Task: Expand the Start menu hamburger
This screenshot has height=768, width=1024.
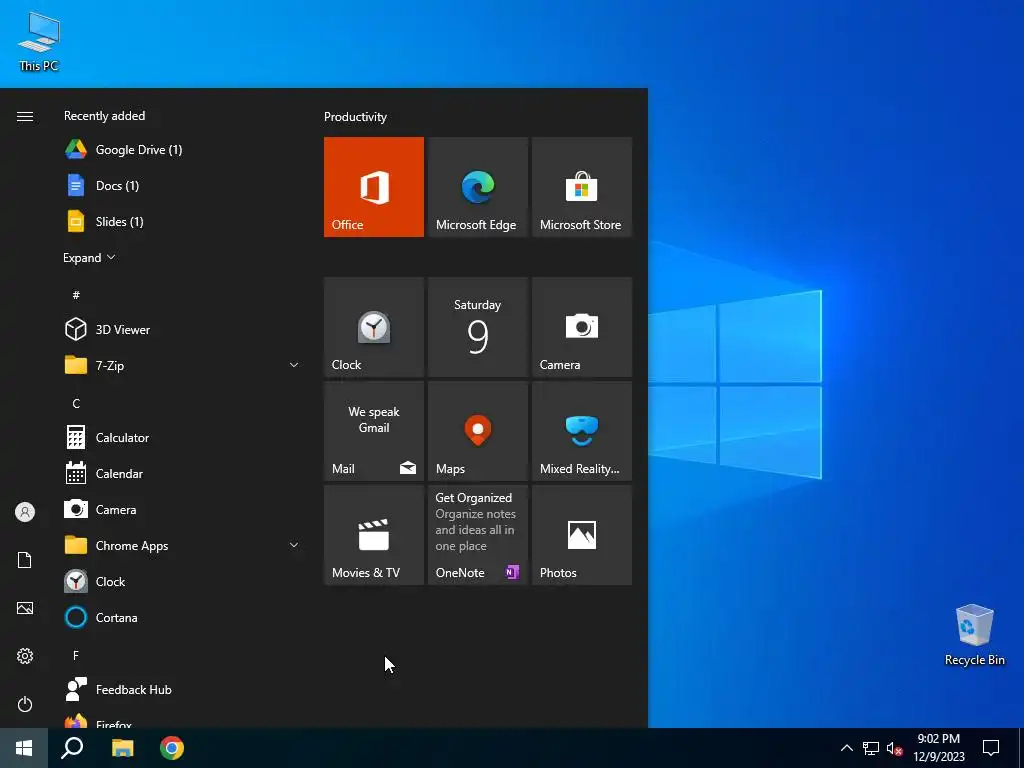Action: click(25, 116)
